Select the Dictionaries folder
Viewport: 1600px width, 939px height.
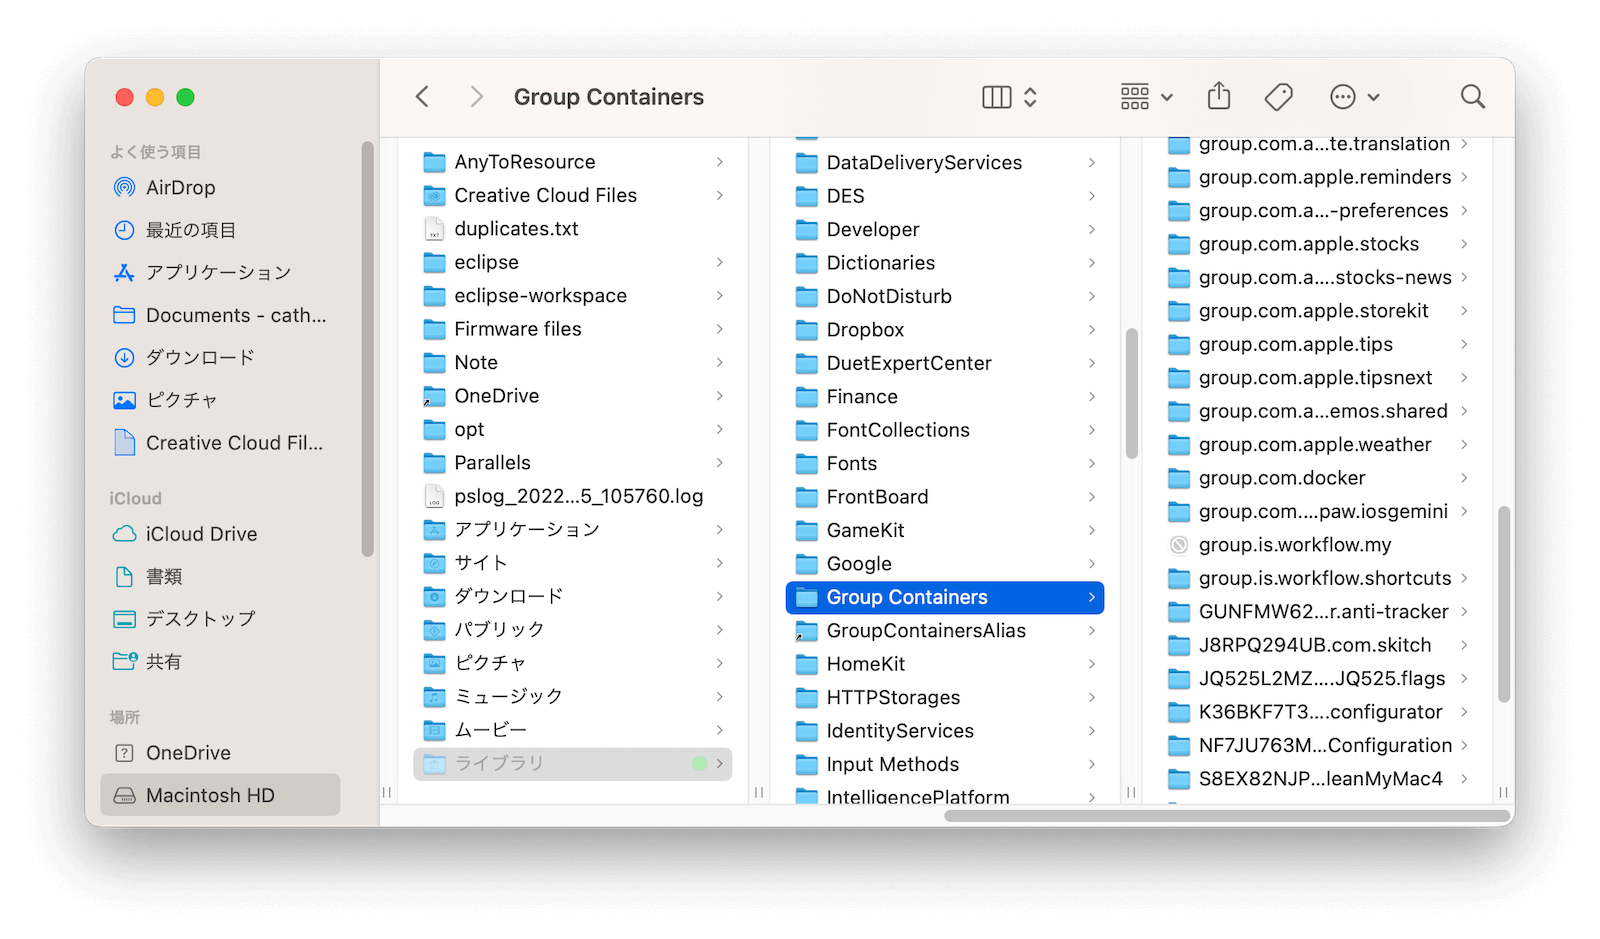tap(944, 263)
